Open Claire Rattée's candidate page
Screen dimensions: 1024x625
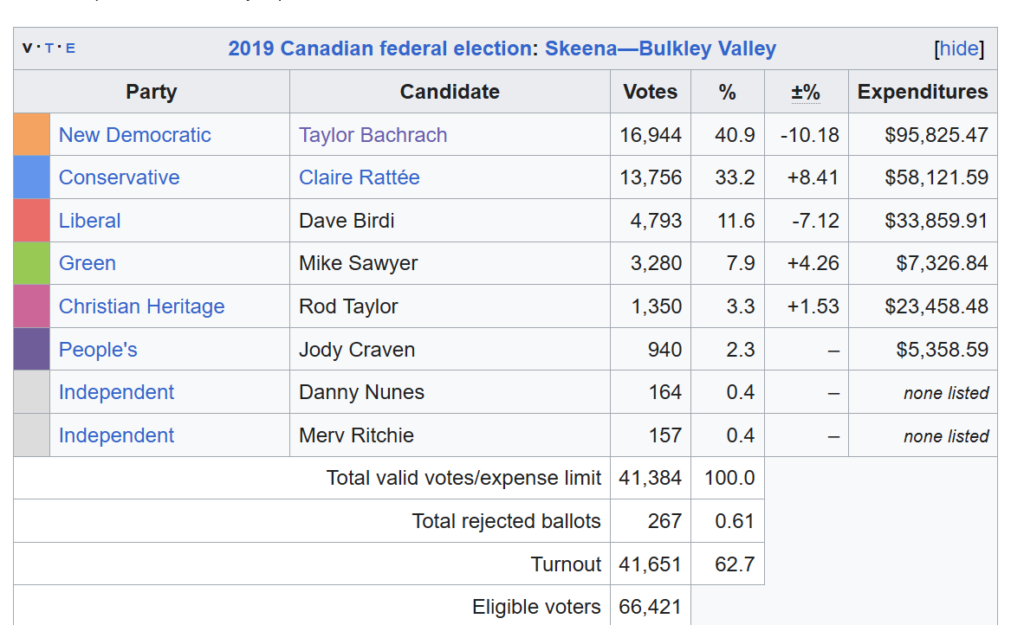click(359, 178)
